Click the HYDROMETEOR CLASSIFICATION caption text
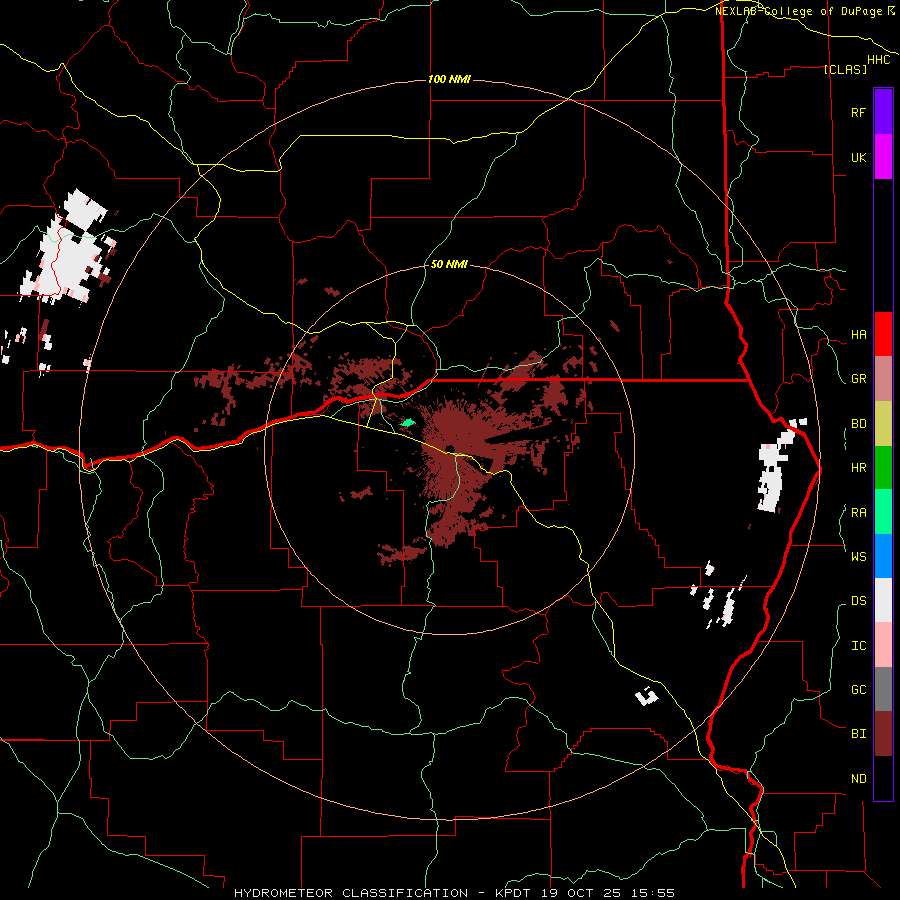Viewport: 900px width, 900px height. [x=351, y=893]
